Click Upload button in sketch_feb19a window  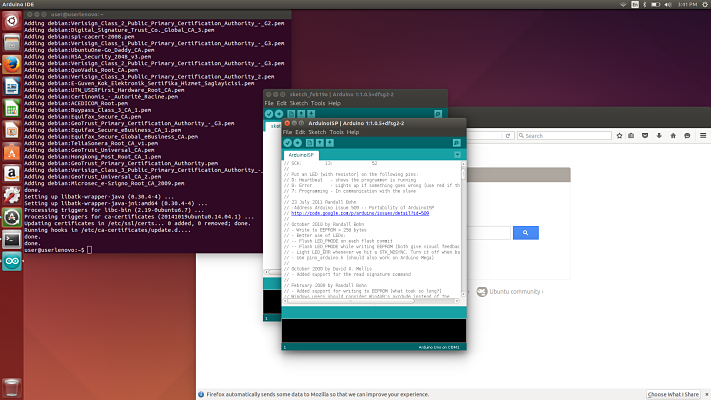pyautogui.click(x=279, y=114)
